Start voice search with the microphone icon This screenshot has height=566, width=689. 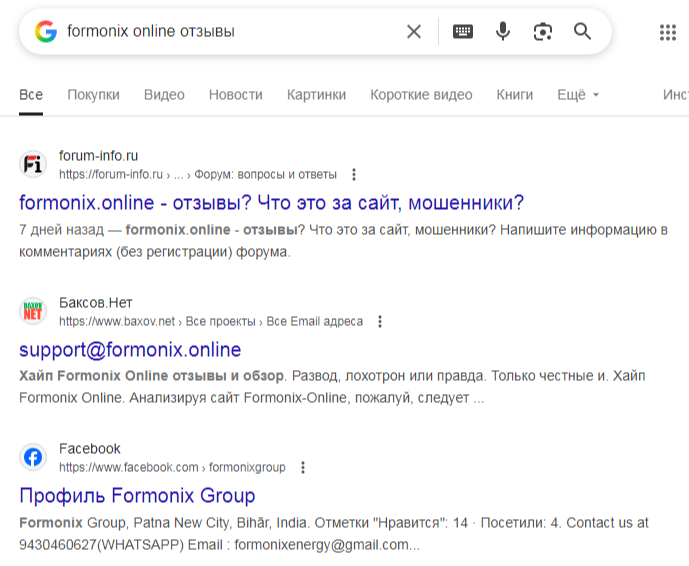pos(503,32)
